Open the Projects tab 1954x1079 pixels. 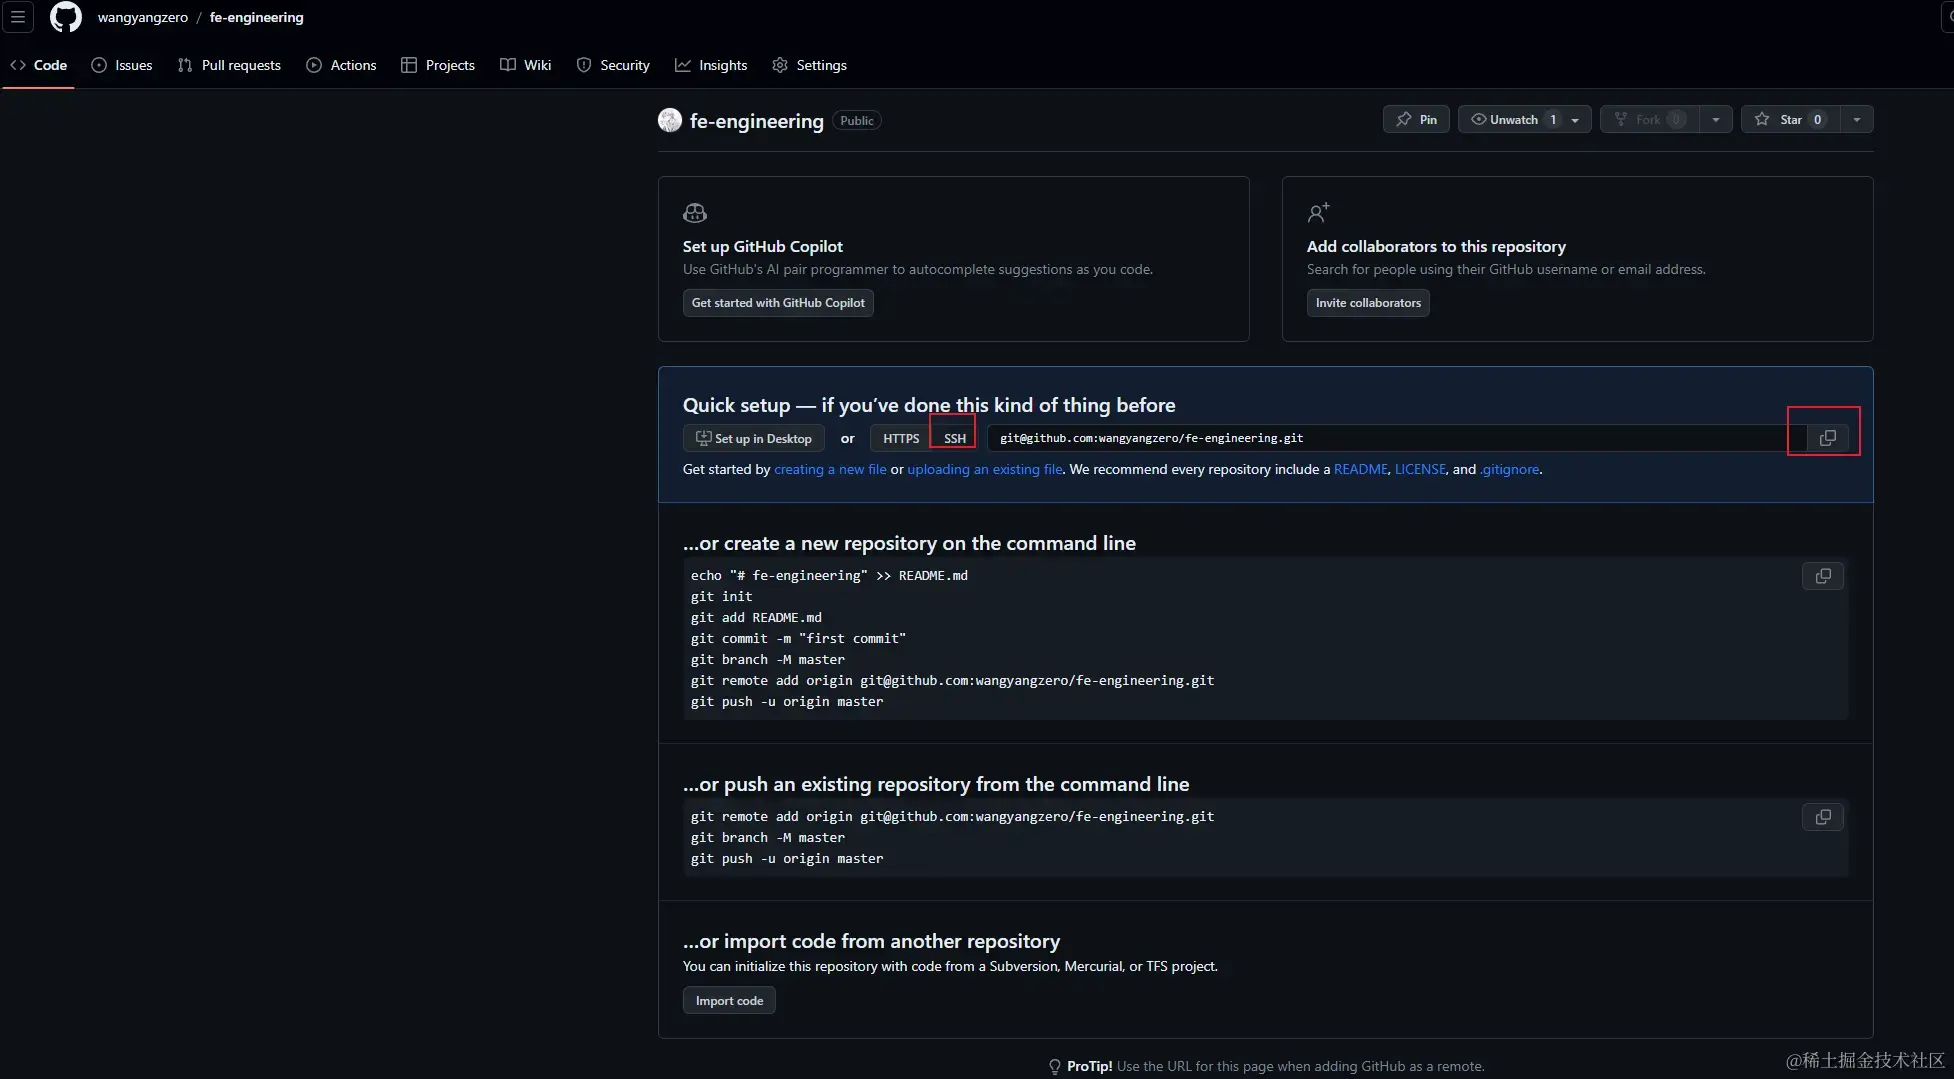tap(438, 65)
